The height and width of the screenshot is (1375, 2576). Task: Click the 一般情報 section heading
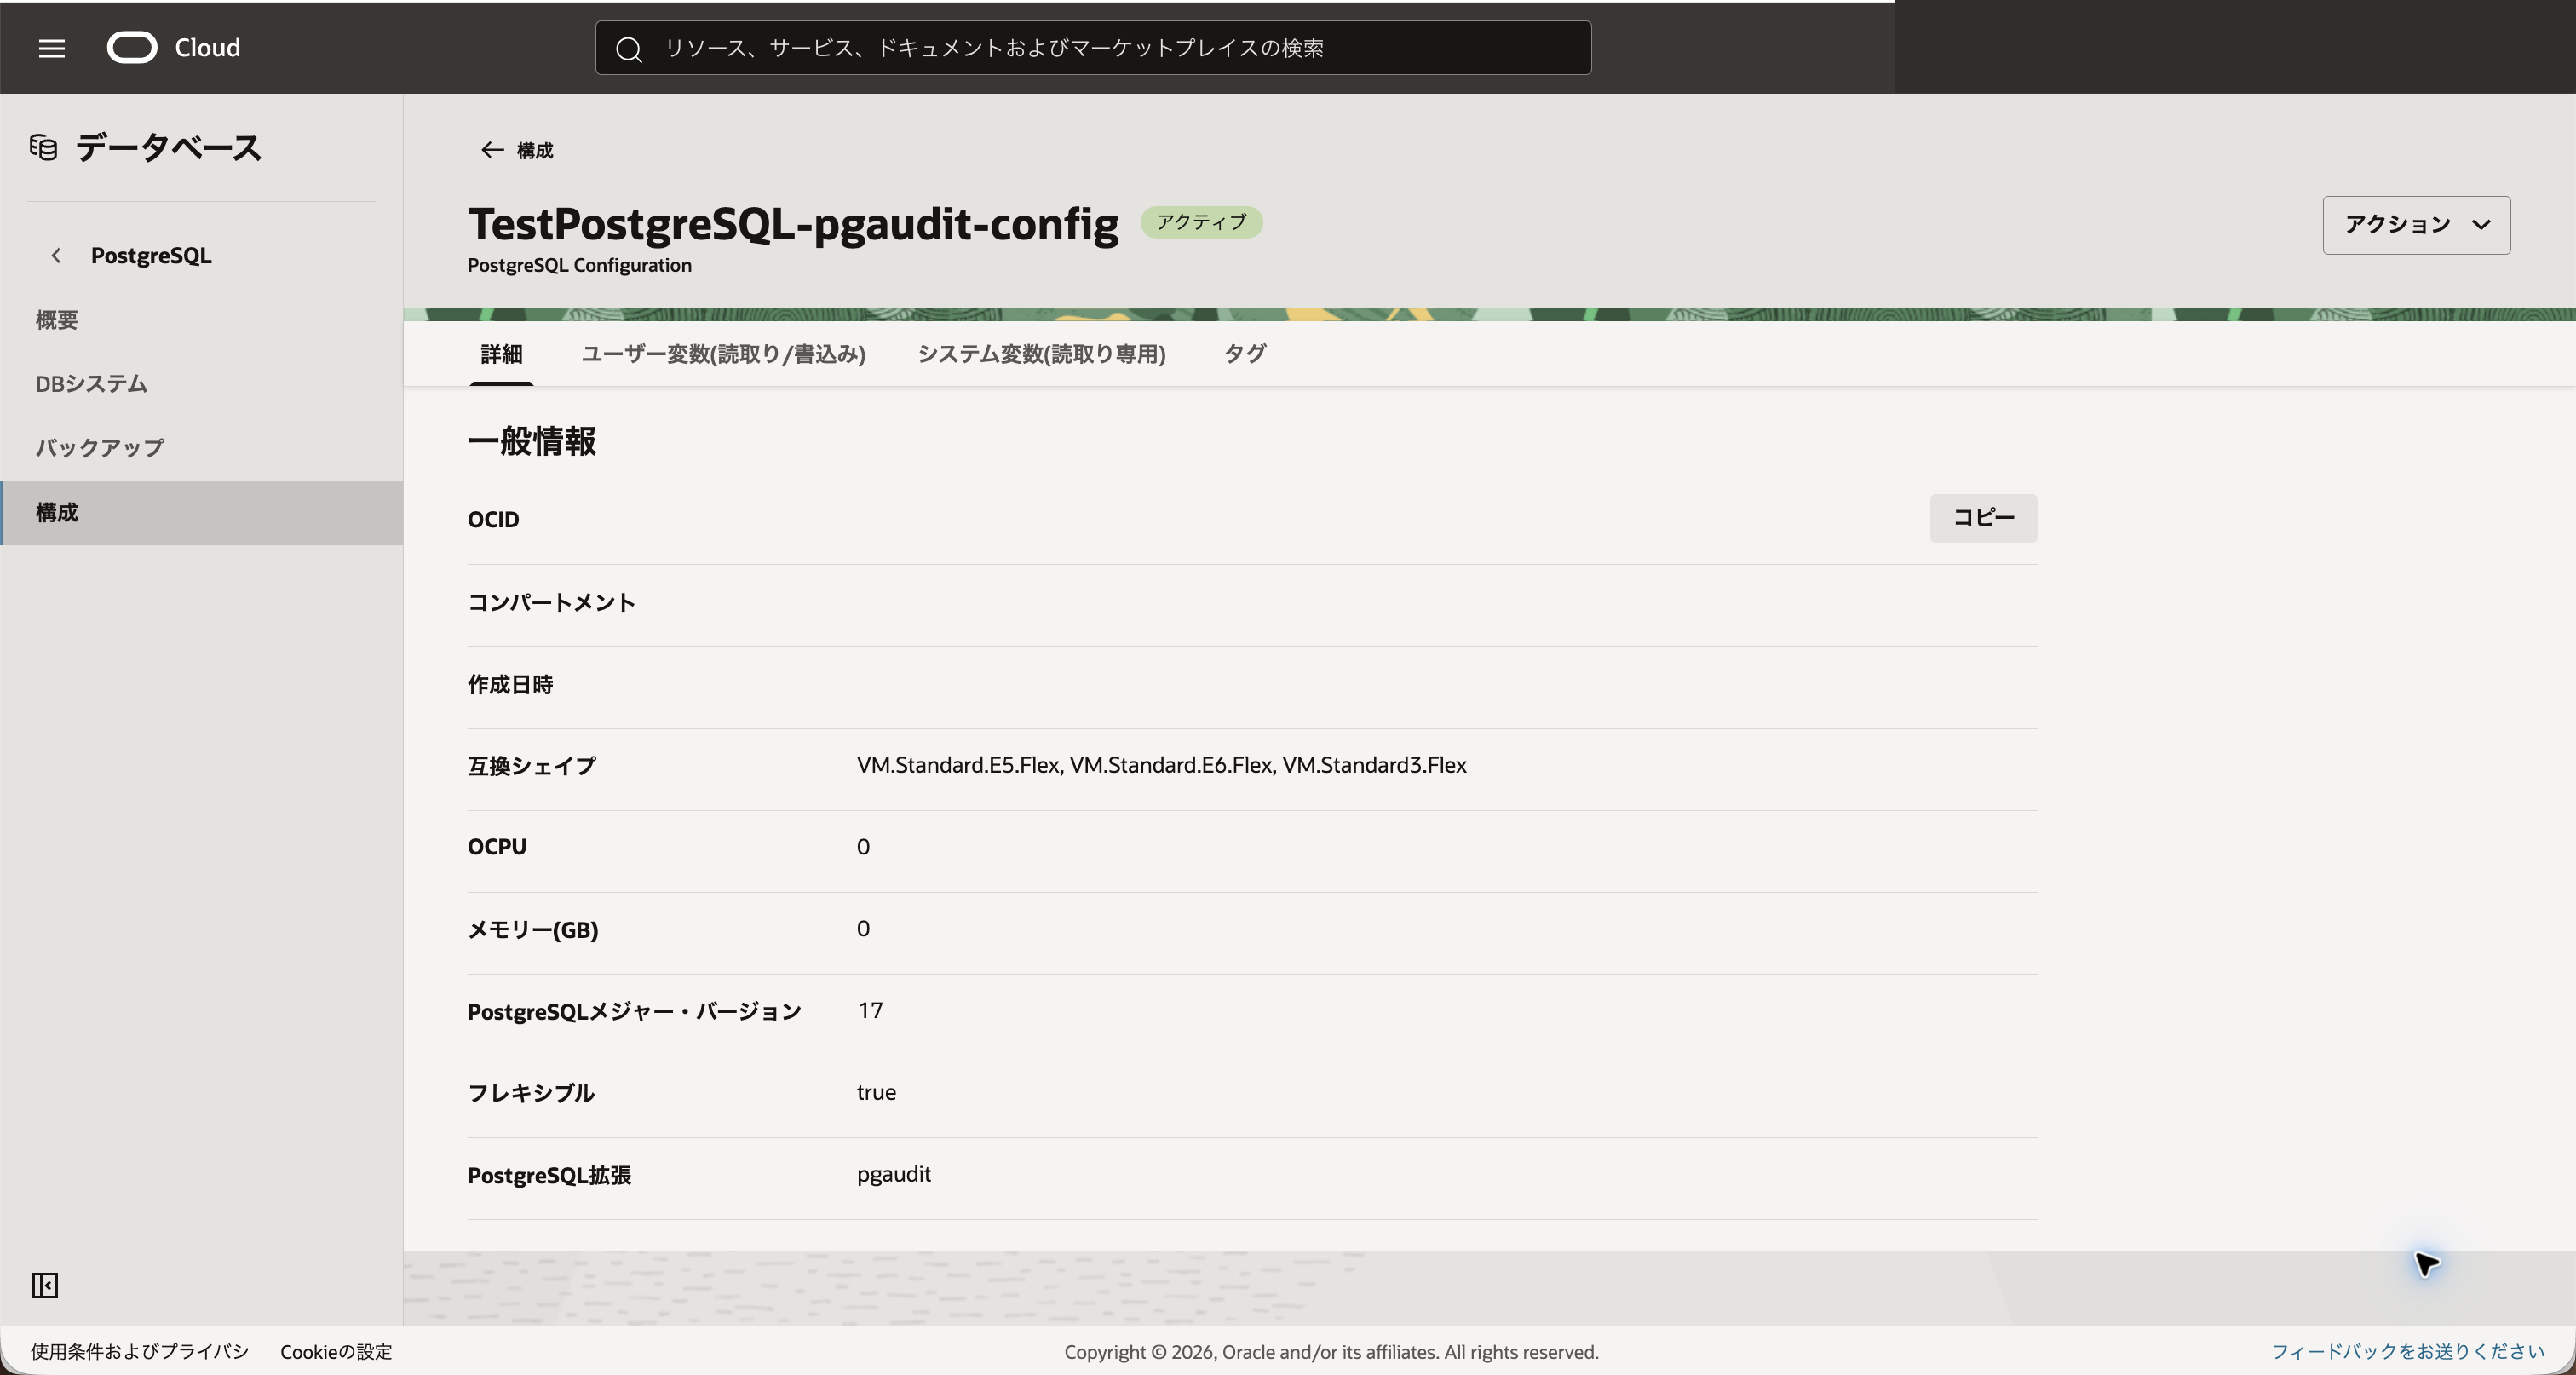coord(532,441)
